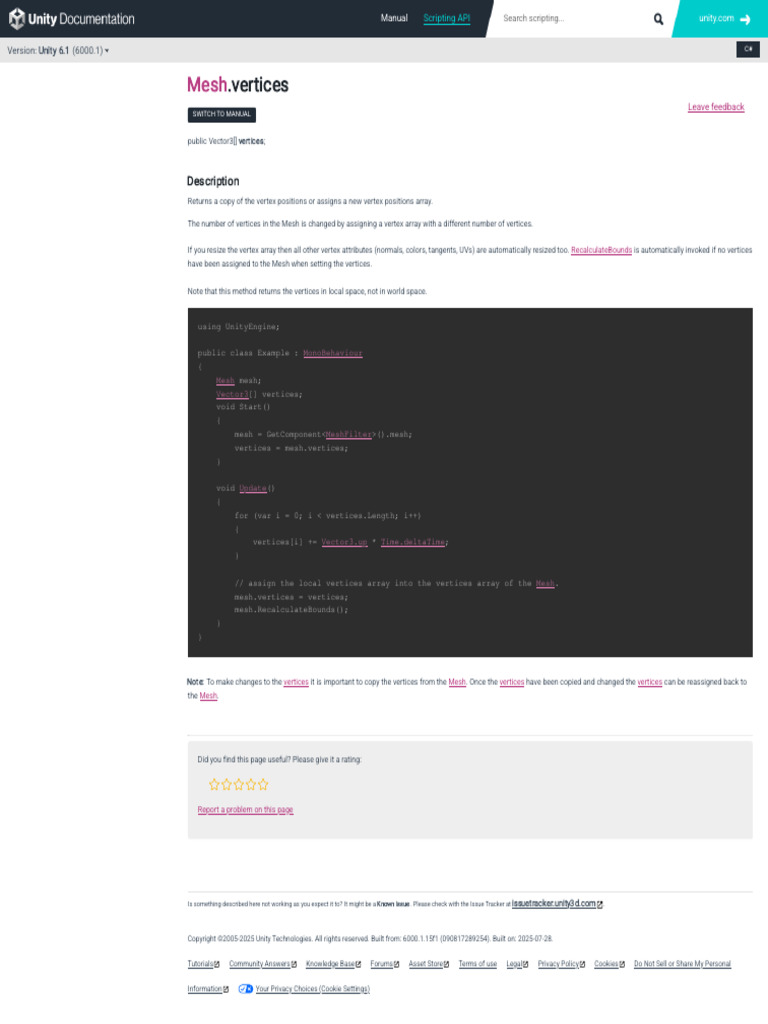Open Your Privacy Choices (Cookie Settings)
The height and width of the screenshot is (1024, 768).
pyautogui.click(x=313, y=989)
